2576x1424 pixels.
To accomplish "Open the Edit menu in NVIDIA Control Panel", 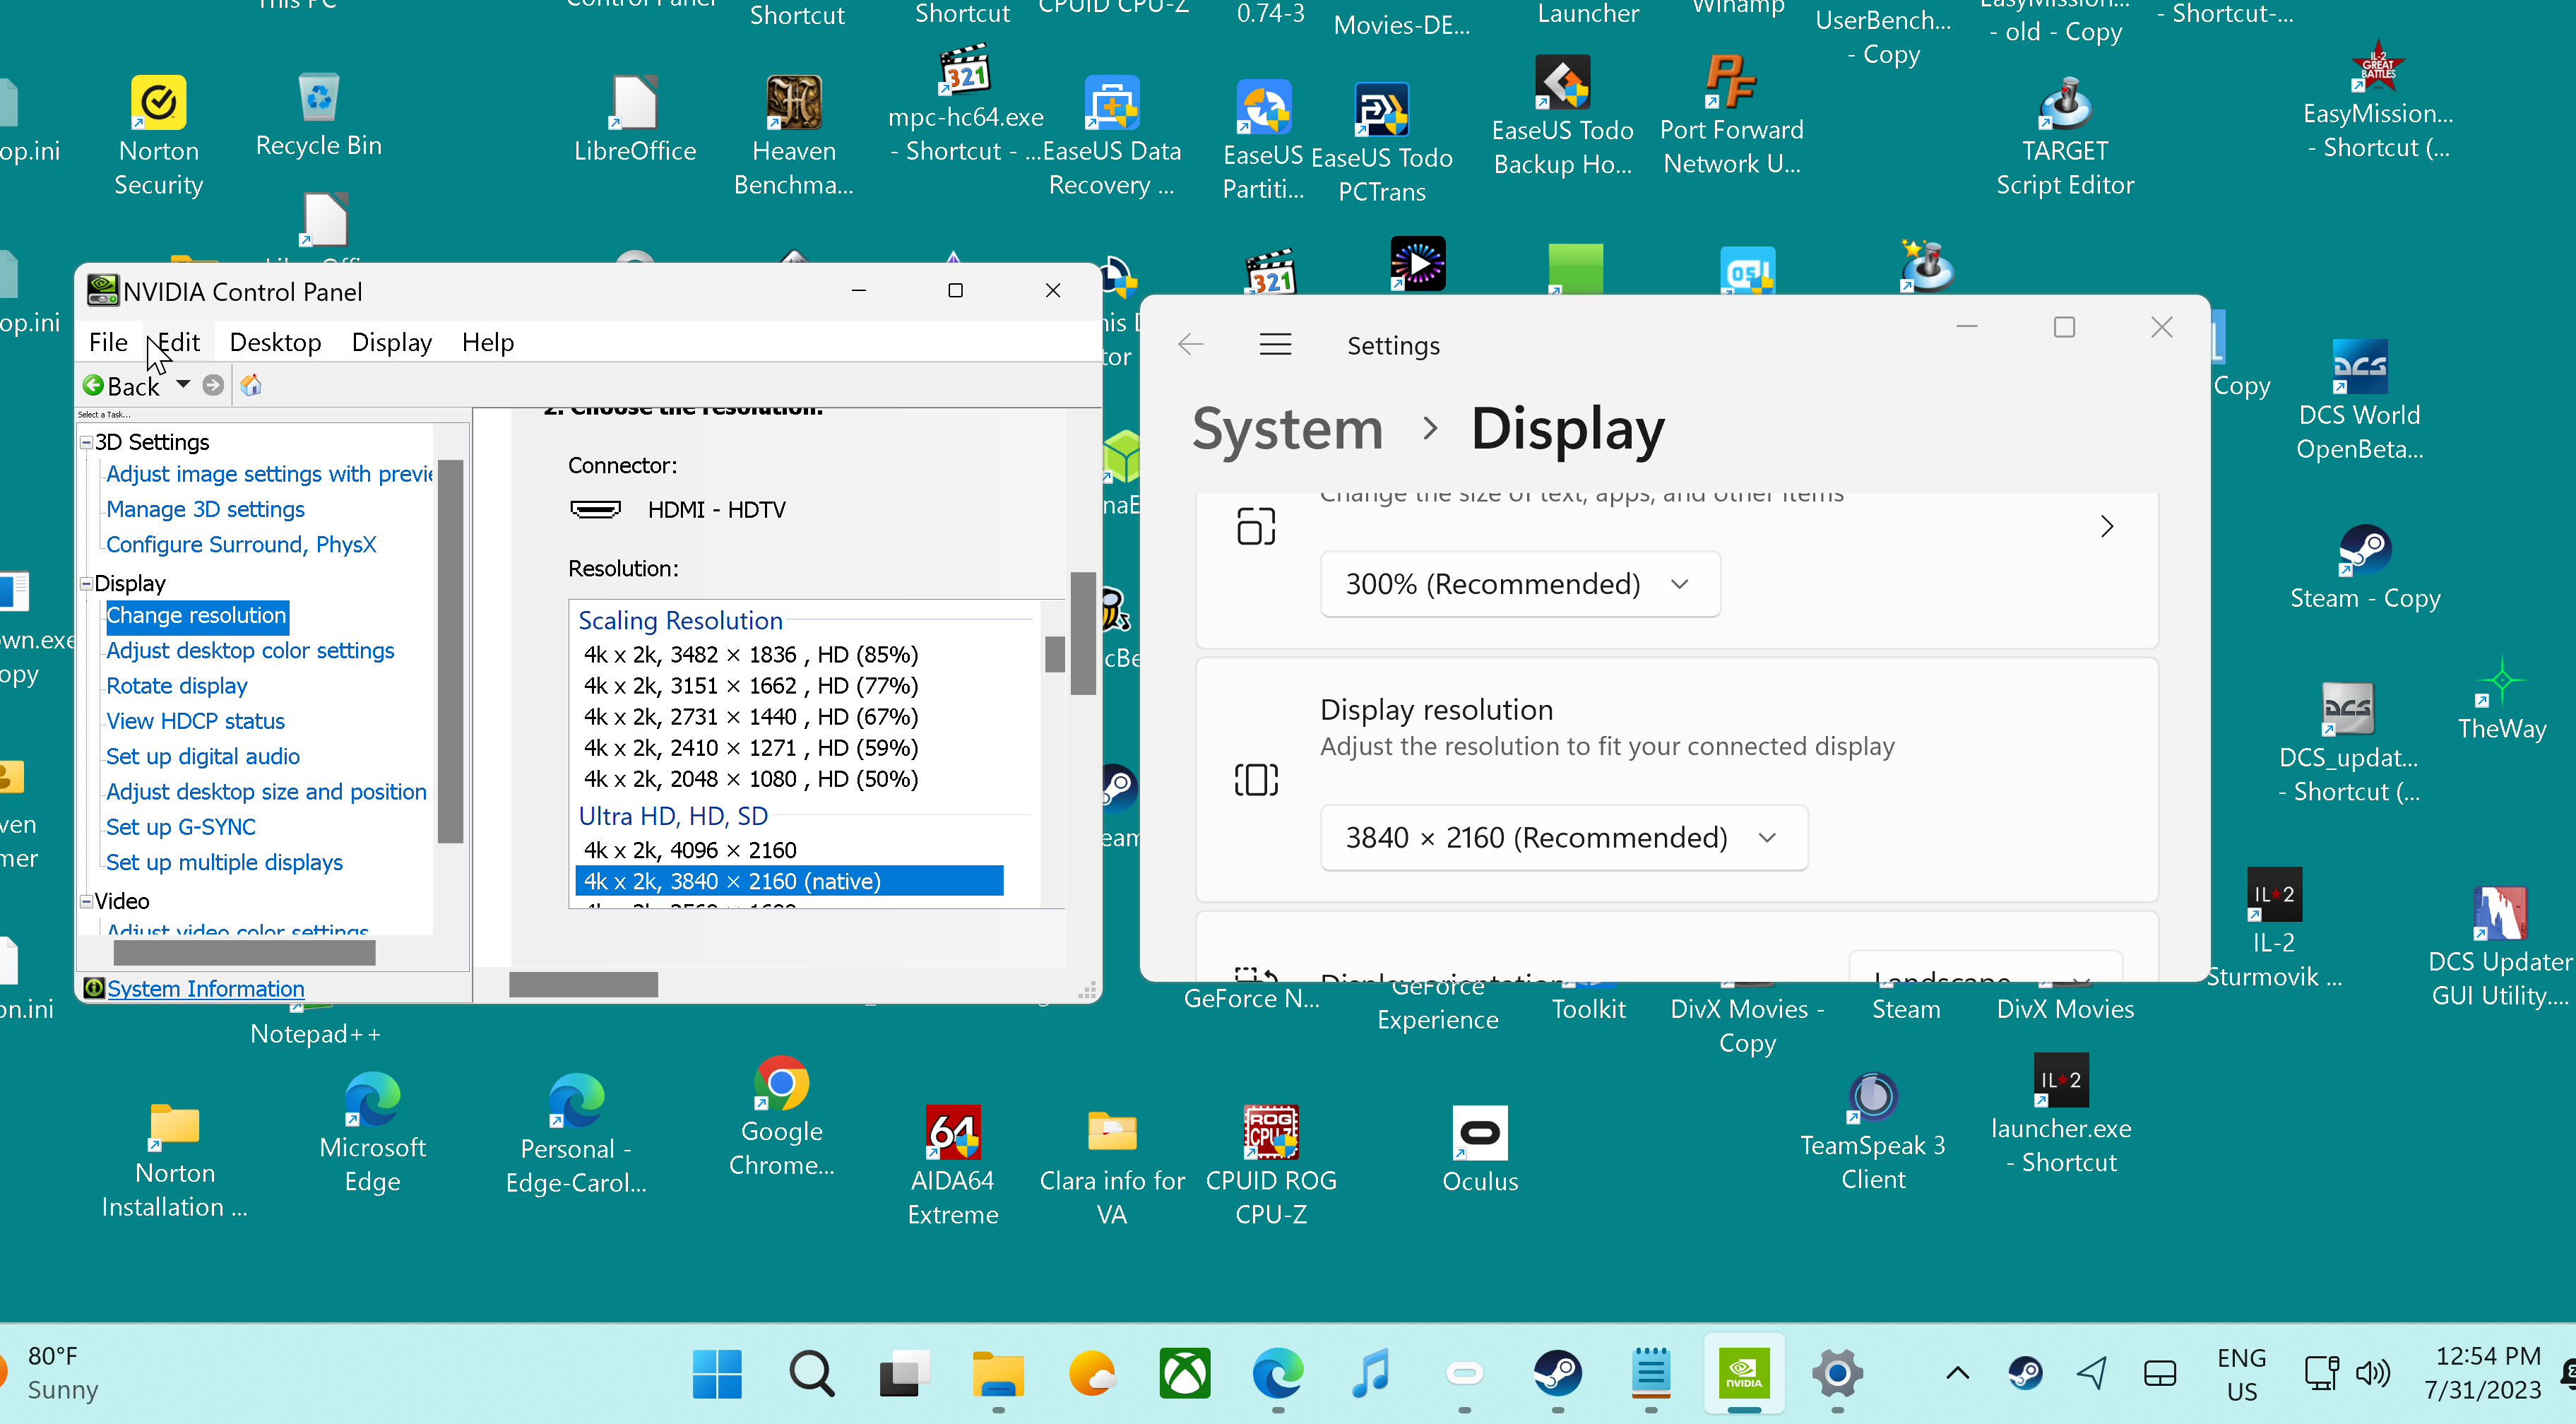I will (179, 342).
